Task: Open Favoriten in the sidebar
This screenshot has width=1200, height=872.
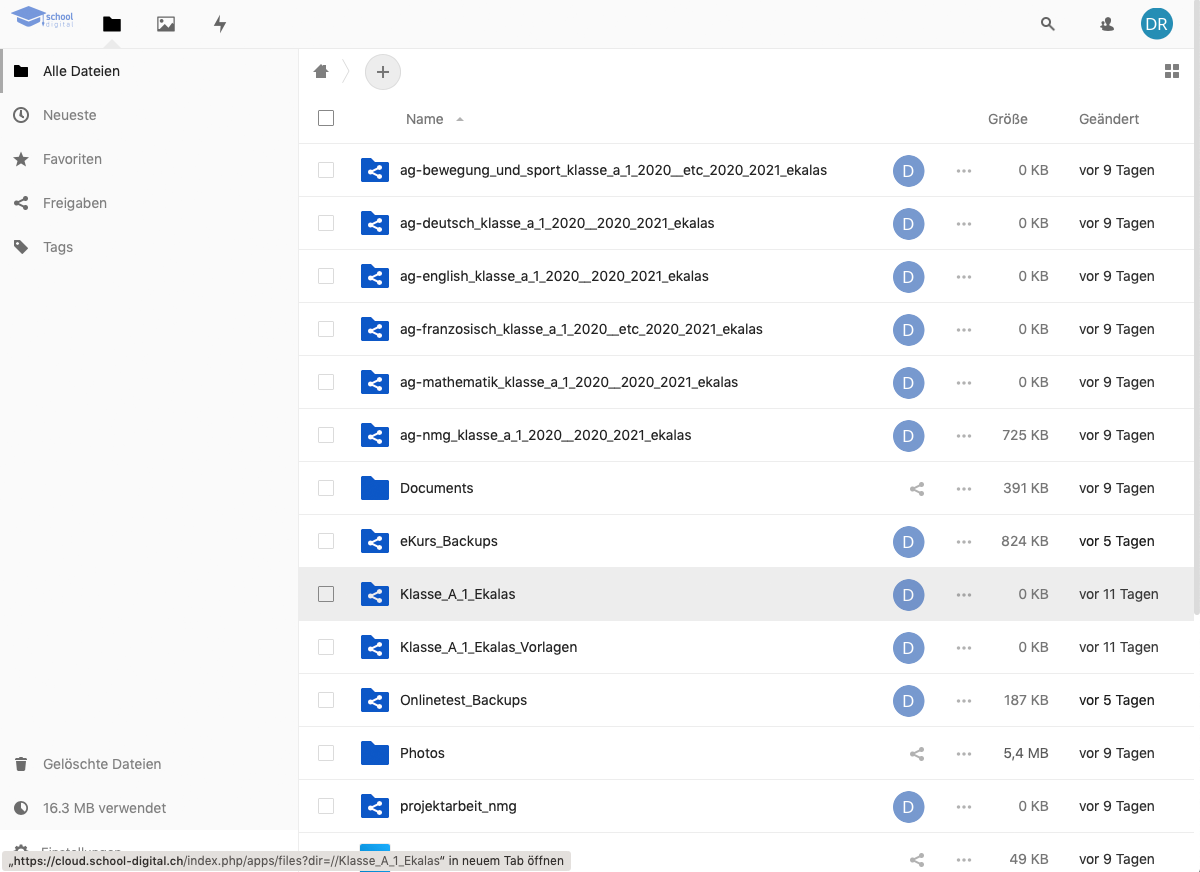Action: click(72, 159)
